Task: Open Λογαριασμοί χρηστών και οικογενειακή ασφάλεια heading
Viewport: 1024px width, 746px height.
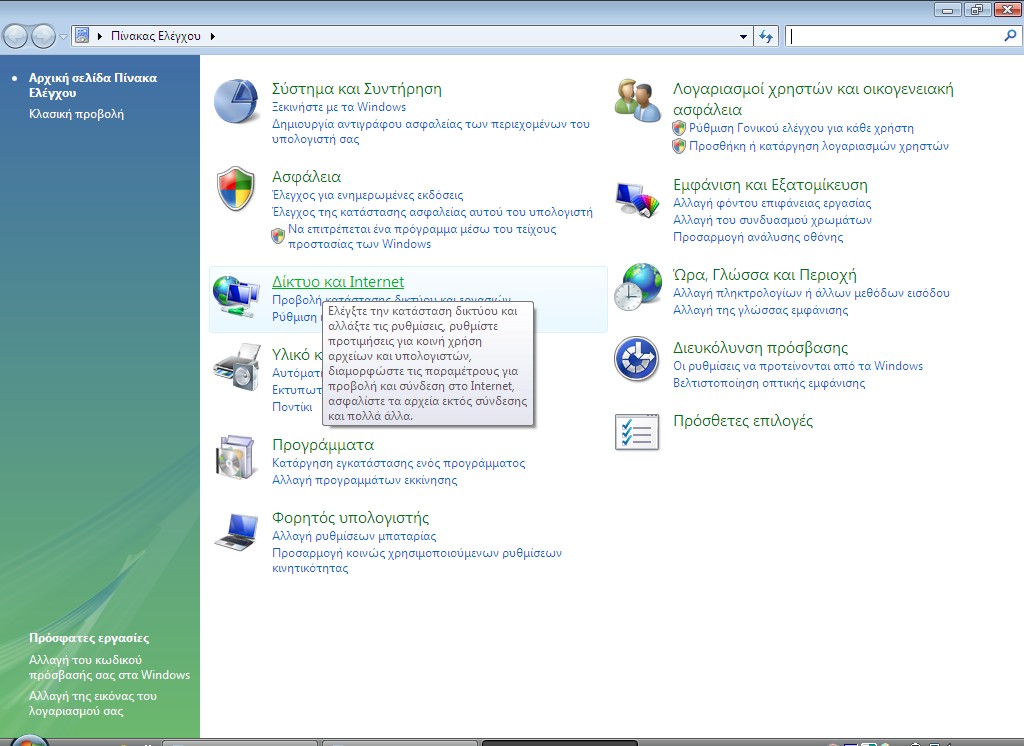Action: 813,99
